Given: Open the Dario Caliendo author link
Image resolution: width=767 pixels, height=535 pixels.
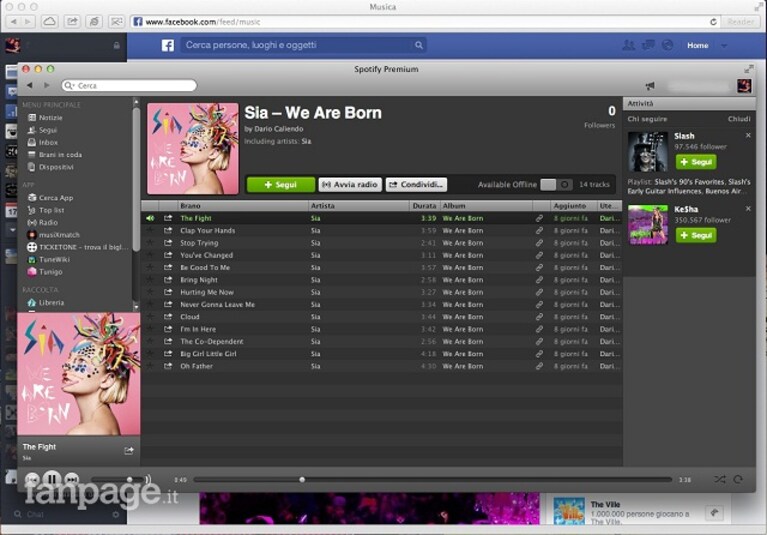Looking at the screenshot, I should coord(278,129).
